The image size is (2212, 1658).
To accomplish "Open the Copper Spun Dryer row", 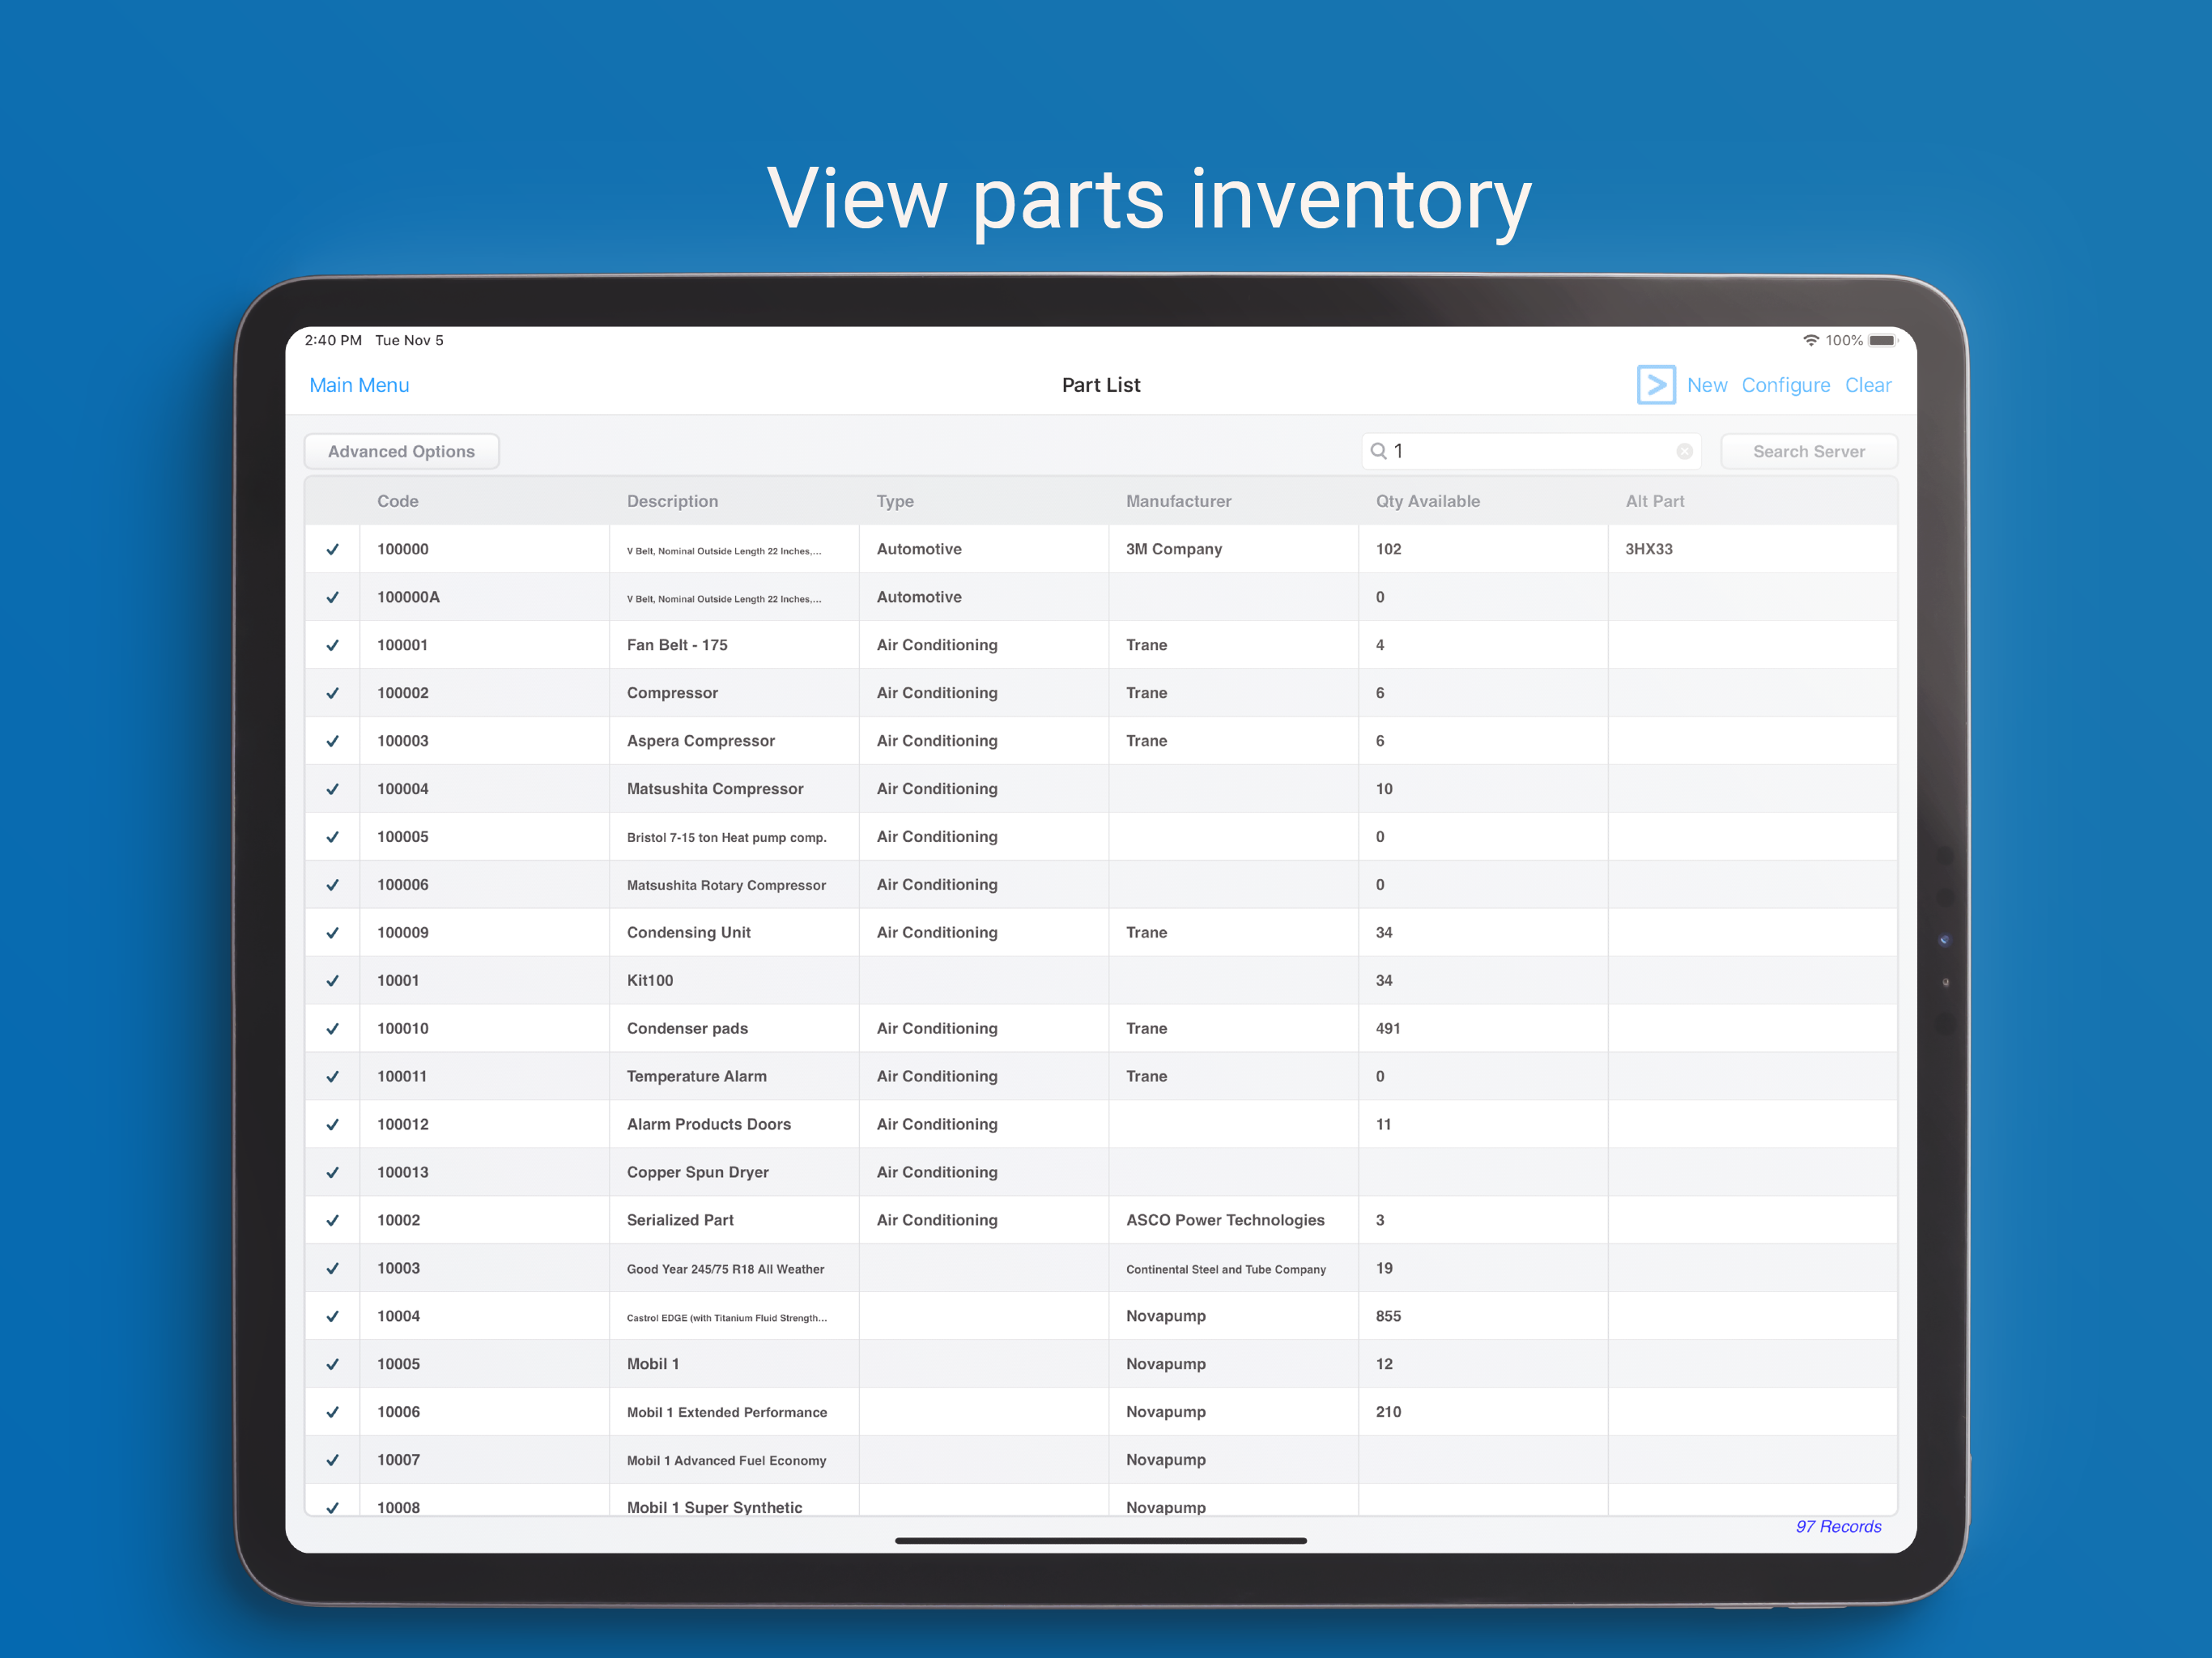I will click(x=1101, y=1173).
